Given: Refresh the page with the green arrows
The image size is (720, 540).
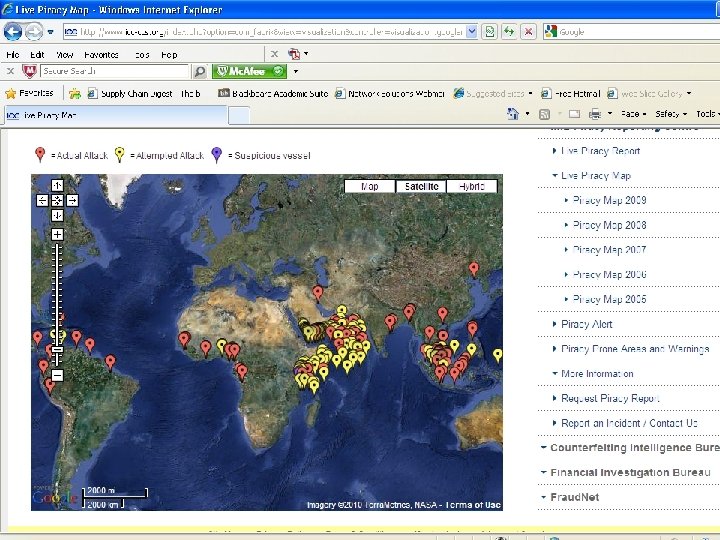Looking at the screenshot, I should pyautogui.click(x=509, y=32).
